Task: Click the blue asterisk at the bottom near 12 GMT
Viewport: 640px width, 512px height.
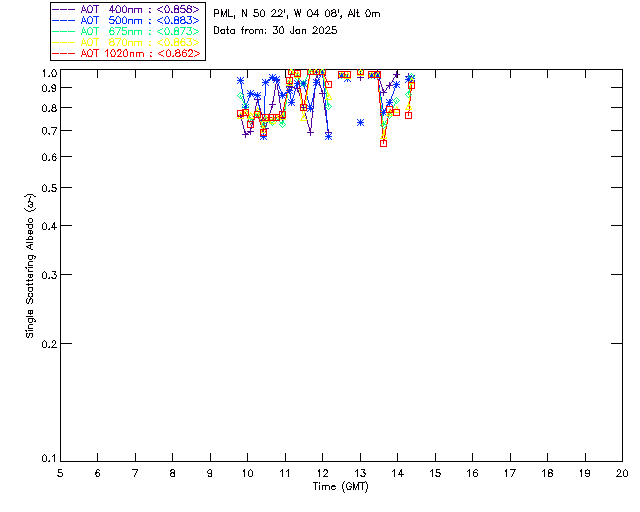Action: pyautogui.click(x=328, y=135)
